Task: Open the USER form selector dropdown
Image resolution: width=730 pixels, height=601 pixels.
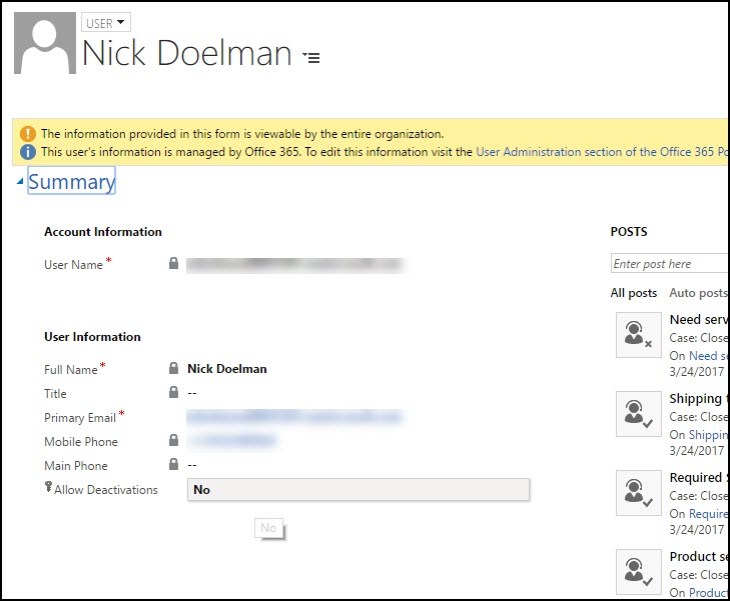Action: [106, 22]
